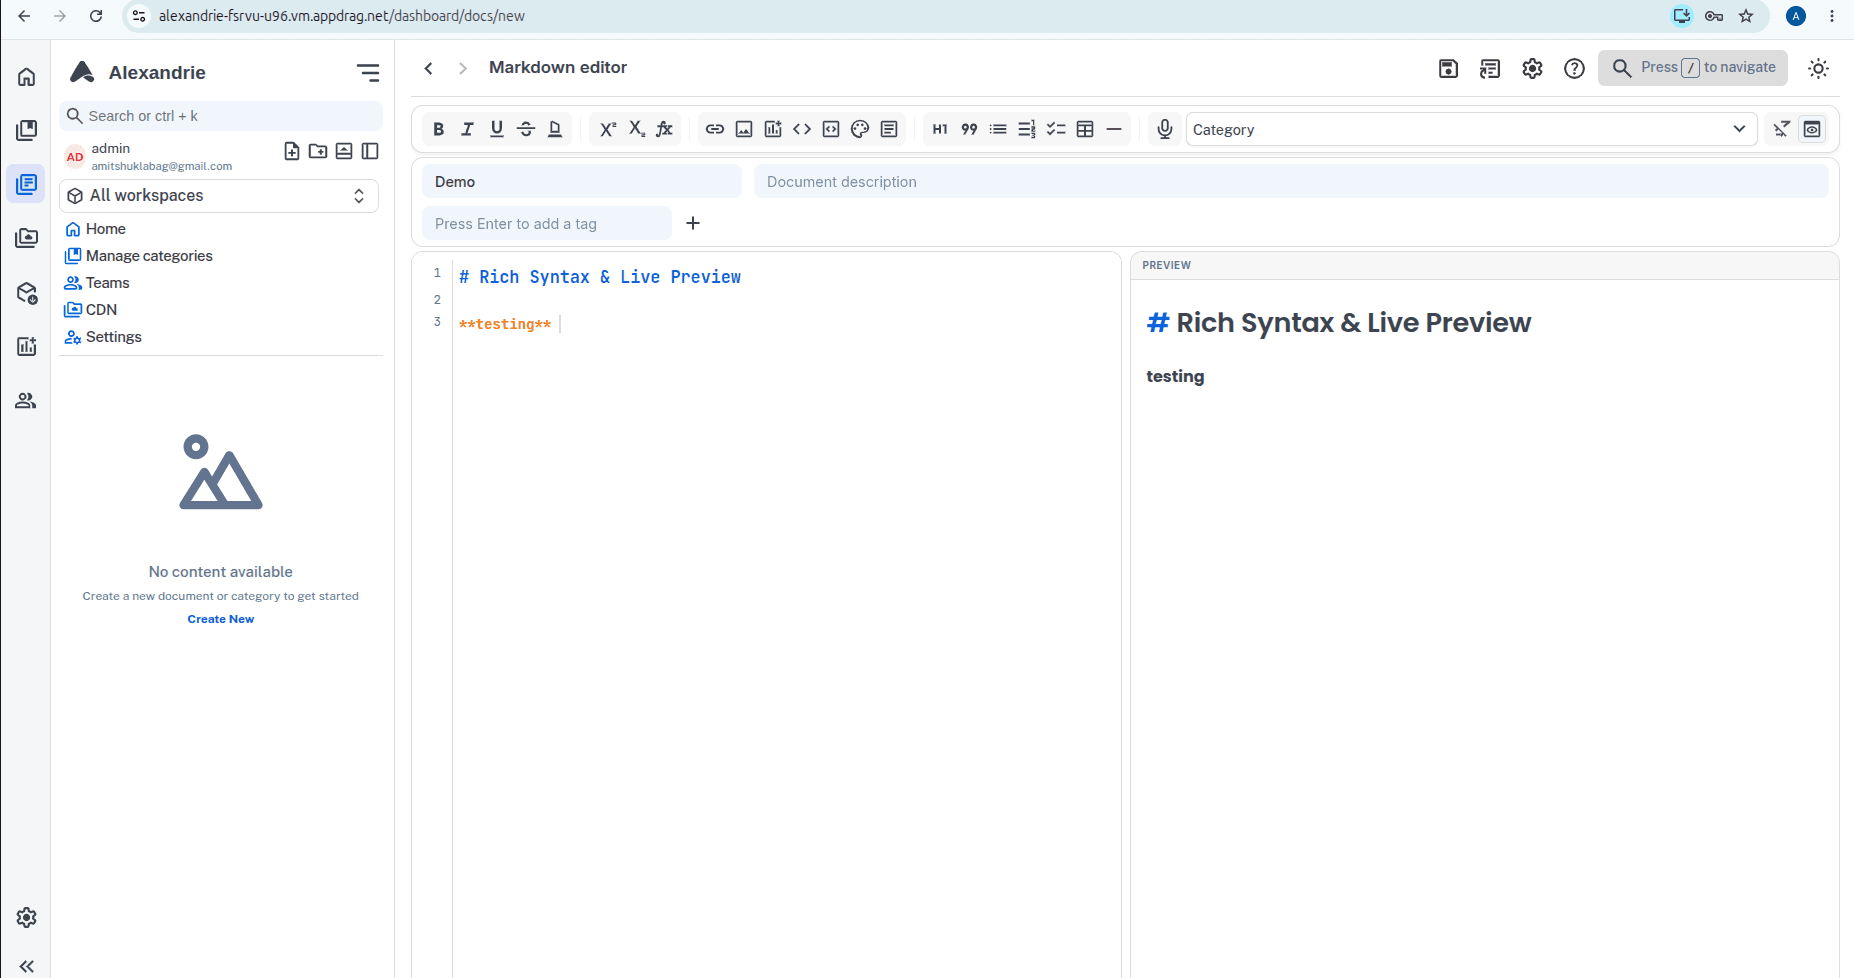
Task: Collapse sidebar via menu lines icon
Action: point(368,72)
